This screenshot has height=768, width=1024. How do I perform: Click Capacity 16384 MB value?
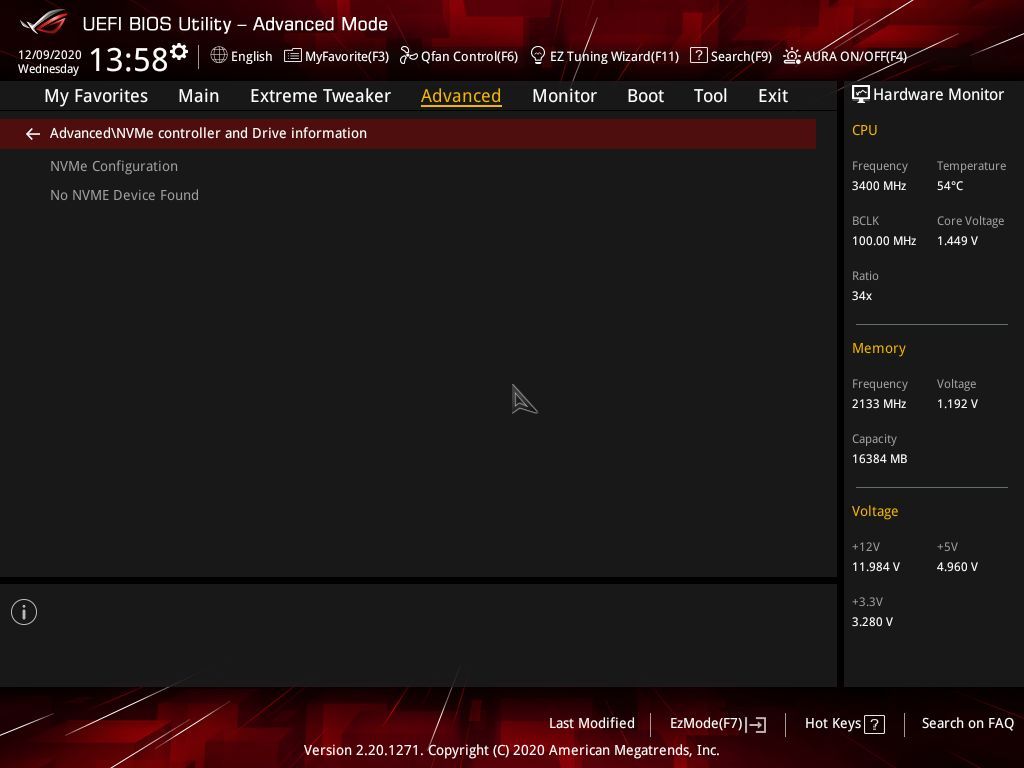[880, 459]
